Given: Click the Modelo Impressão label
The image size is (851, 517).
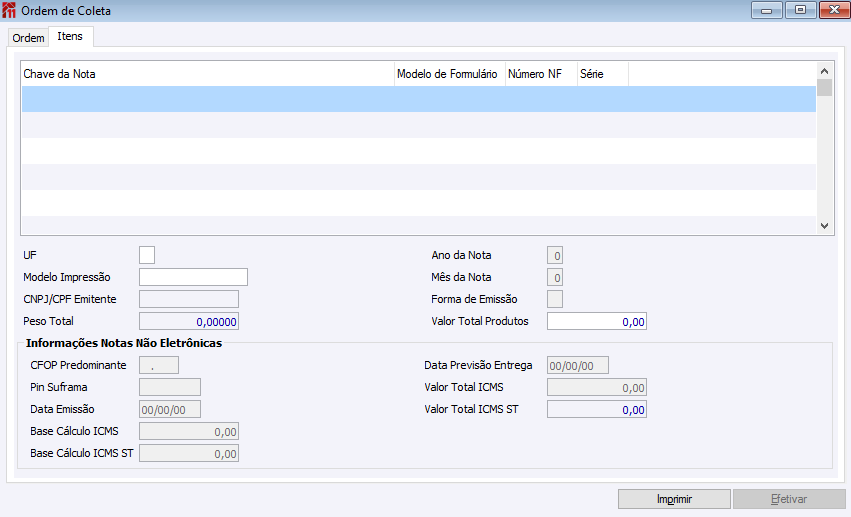Looking at the screenshot, I should pos(67,277).
